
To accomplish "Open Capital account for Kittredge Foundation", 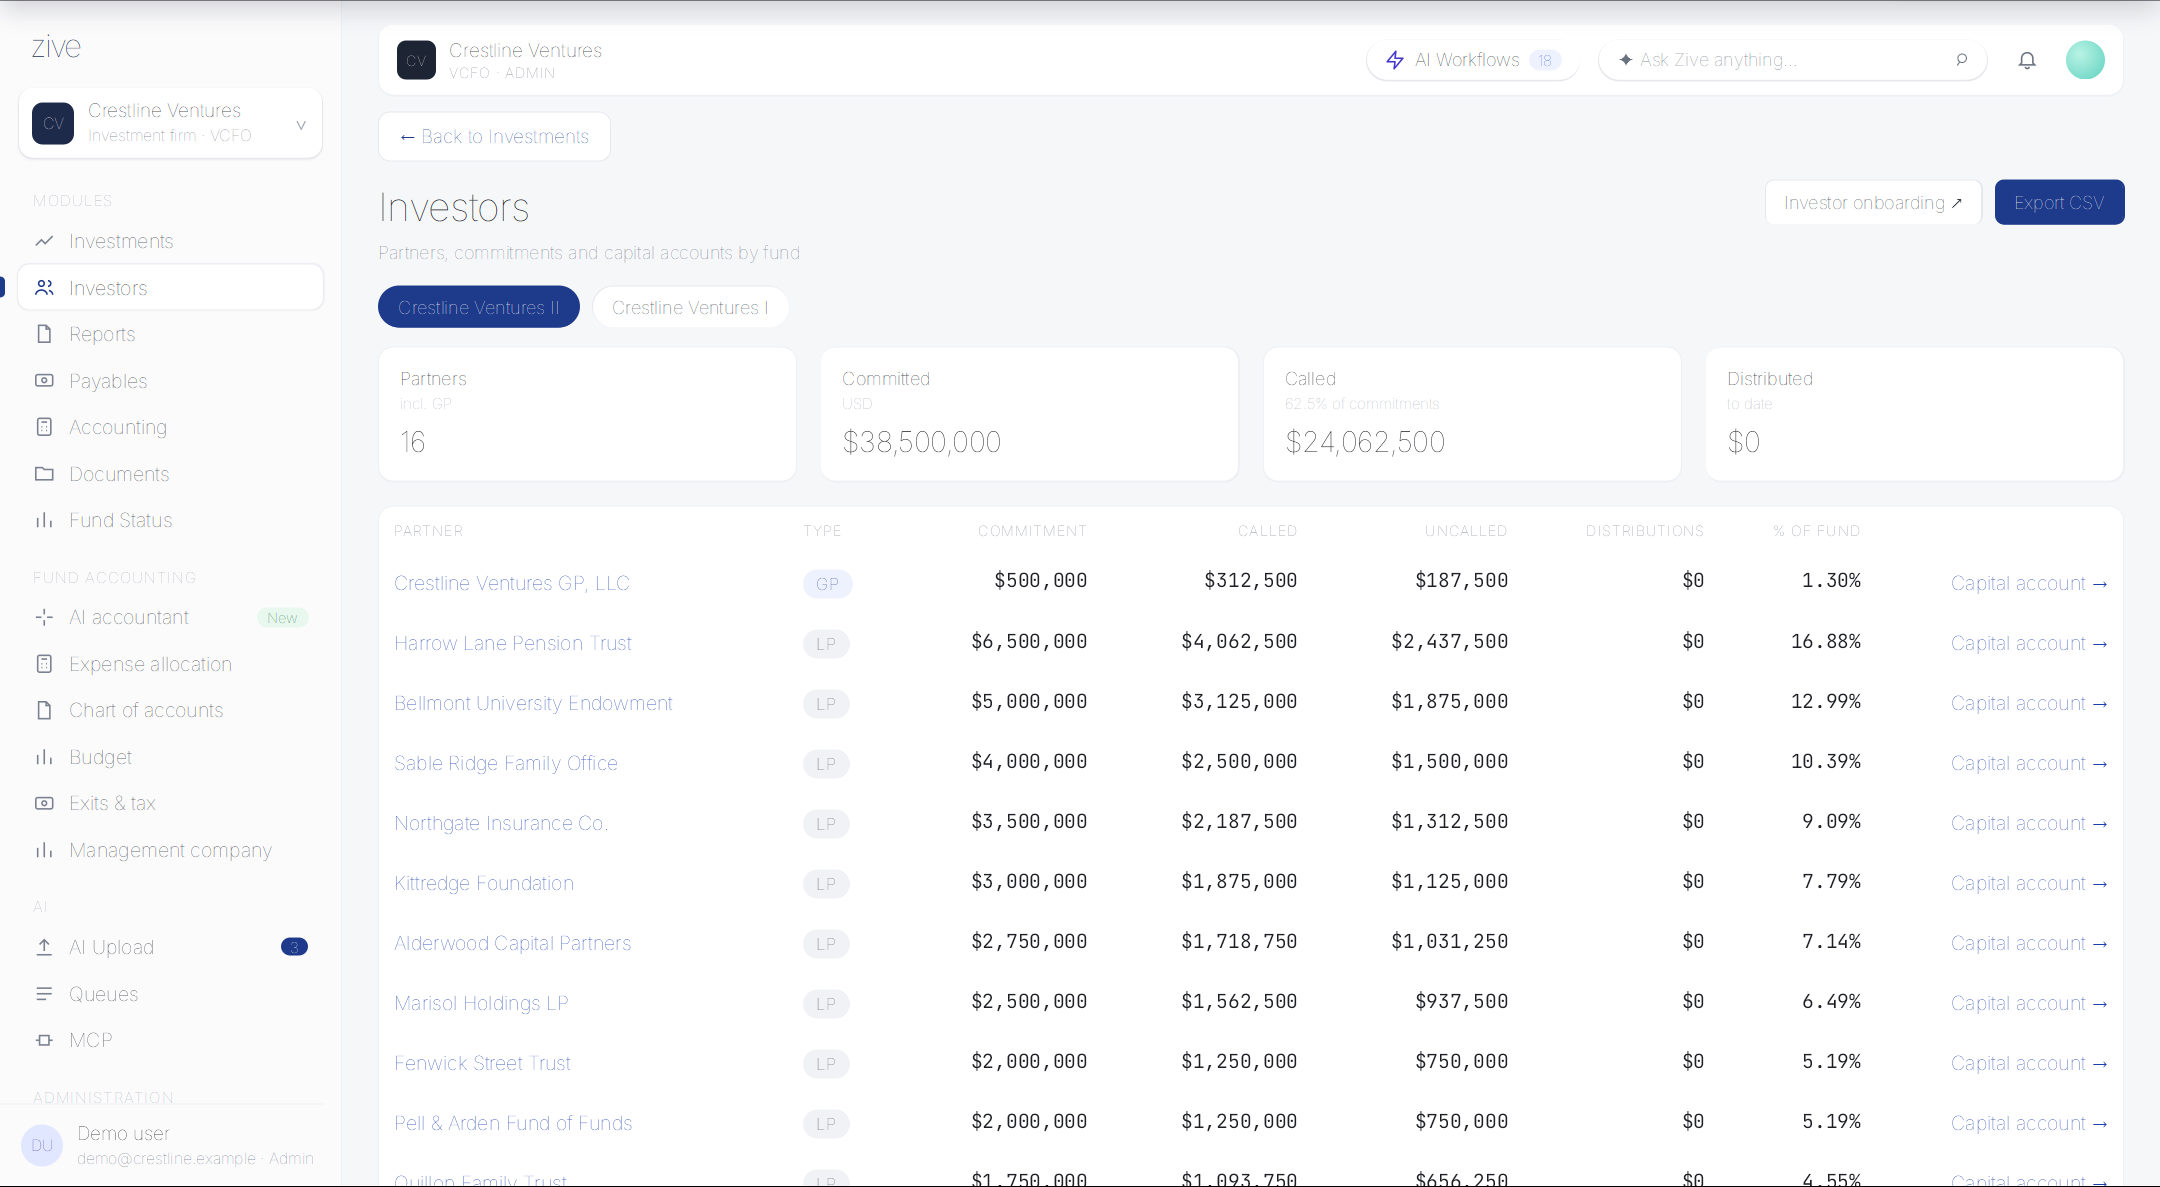I will coord(2029,883).
